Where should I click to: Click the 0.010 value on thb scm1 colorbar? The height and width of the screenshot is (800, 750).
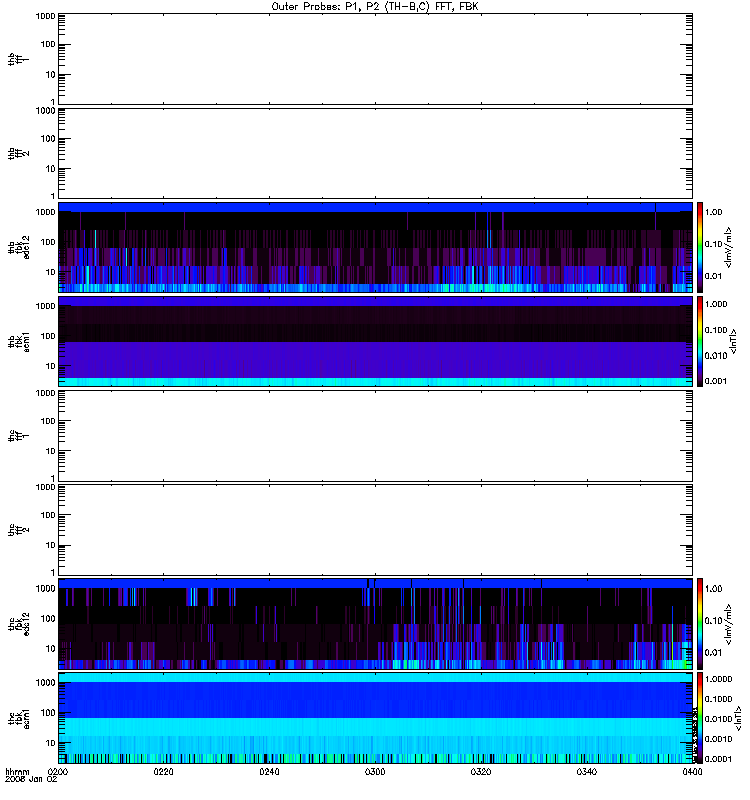716,356
